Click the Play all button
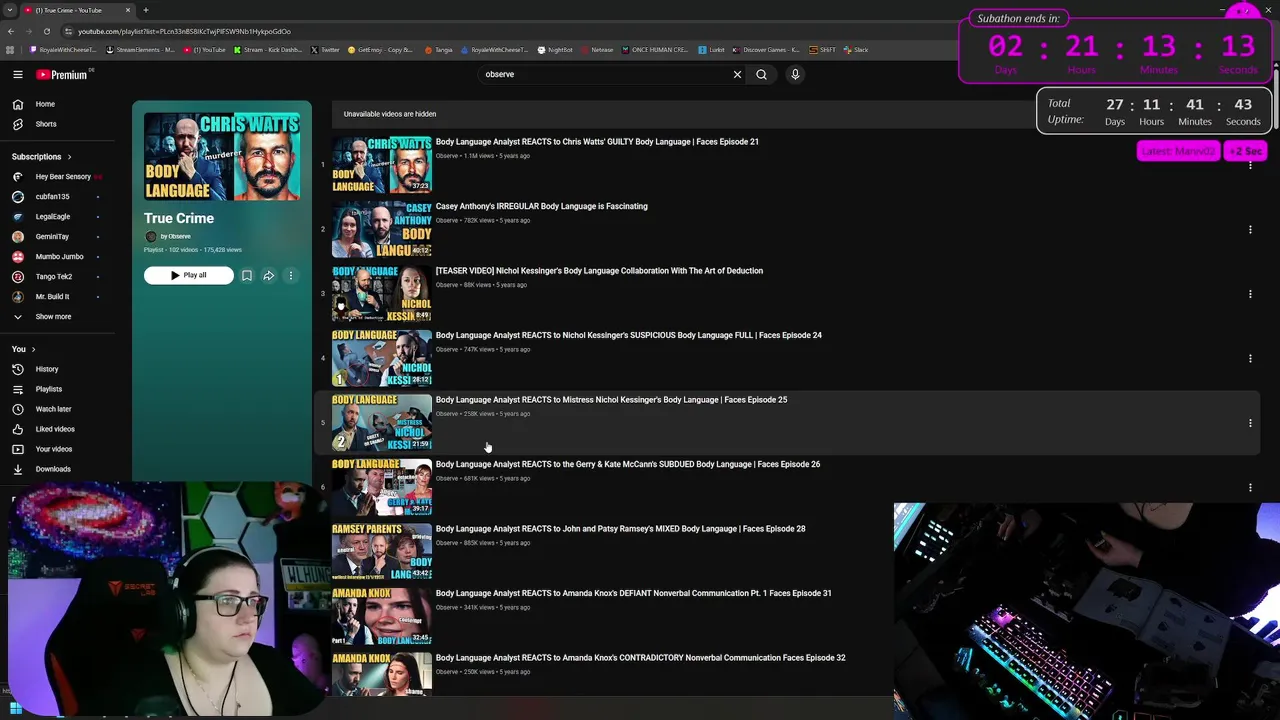Viewport: 1280px width, 720px height. tap(188, 275)
